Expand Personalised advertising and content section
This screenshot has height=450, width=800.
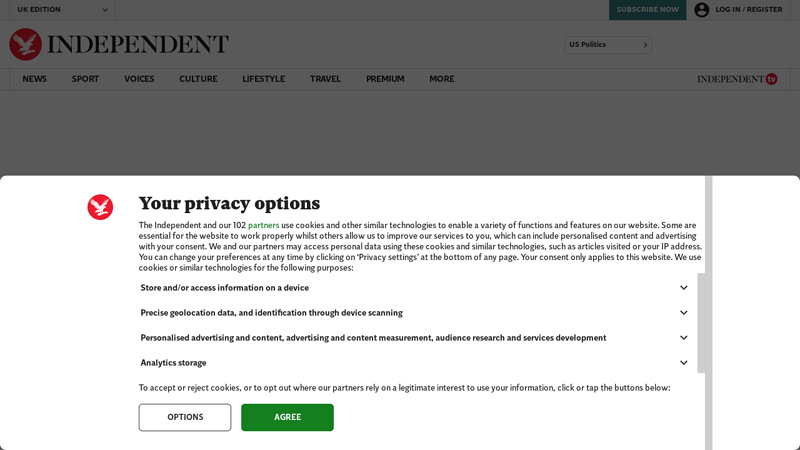pos(414,338)
